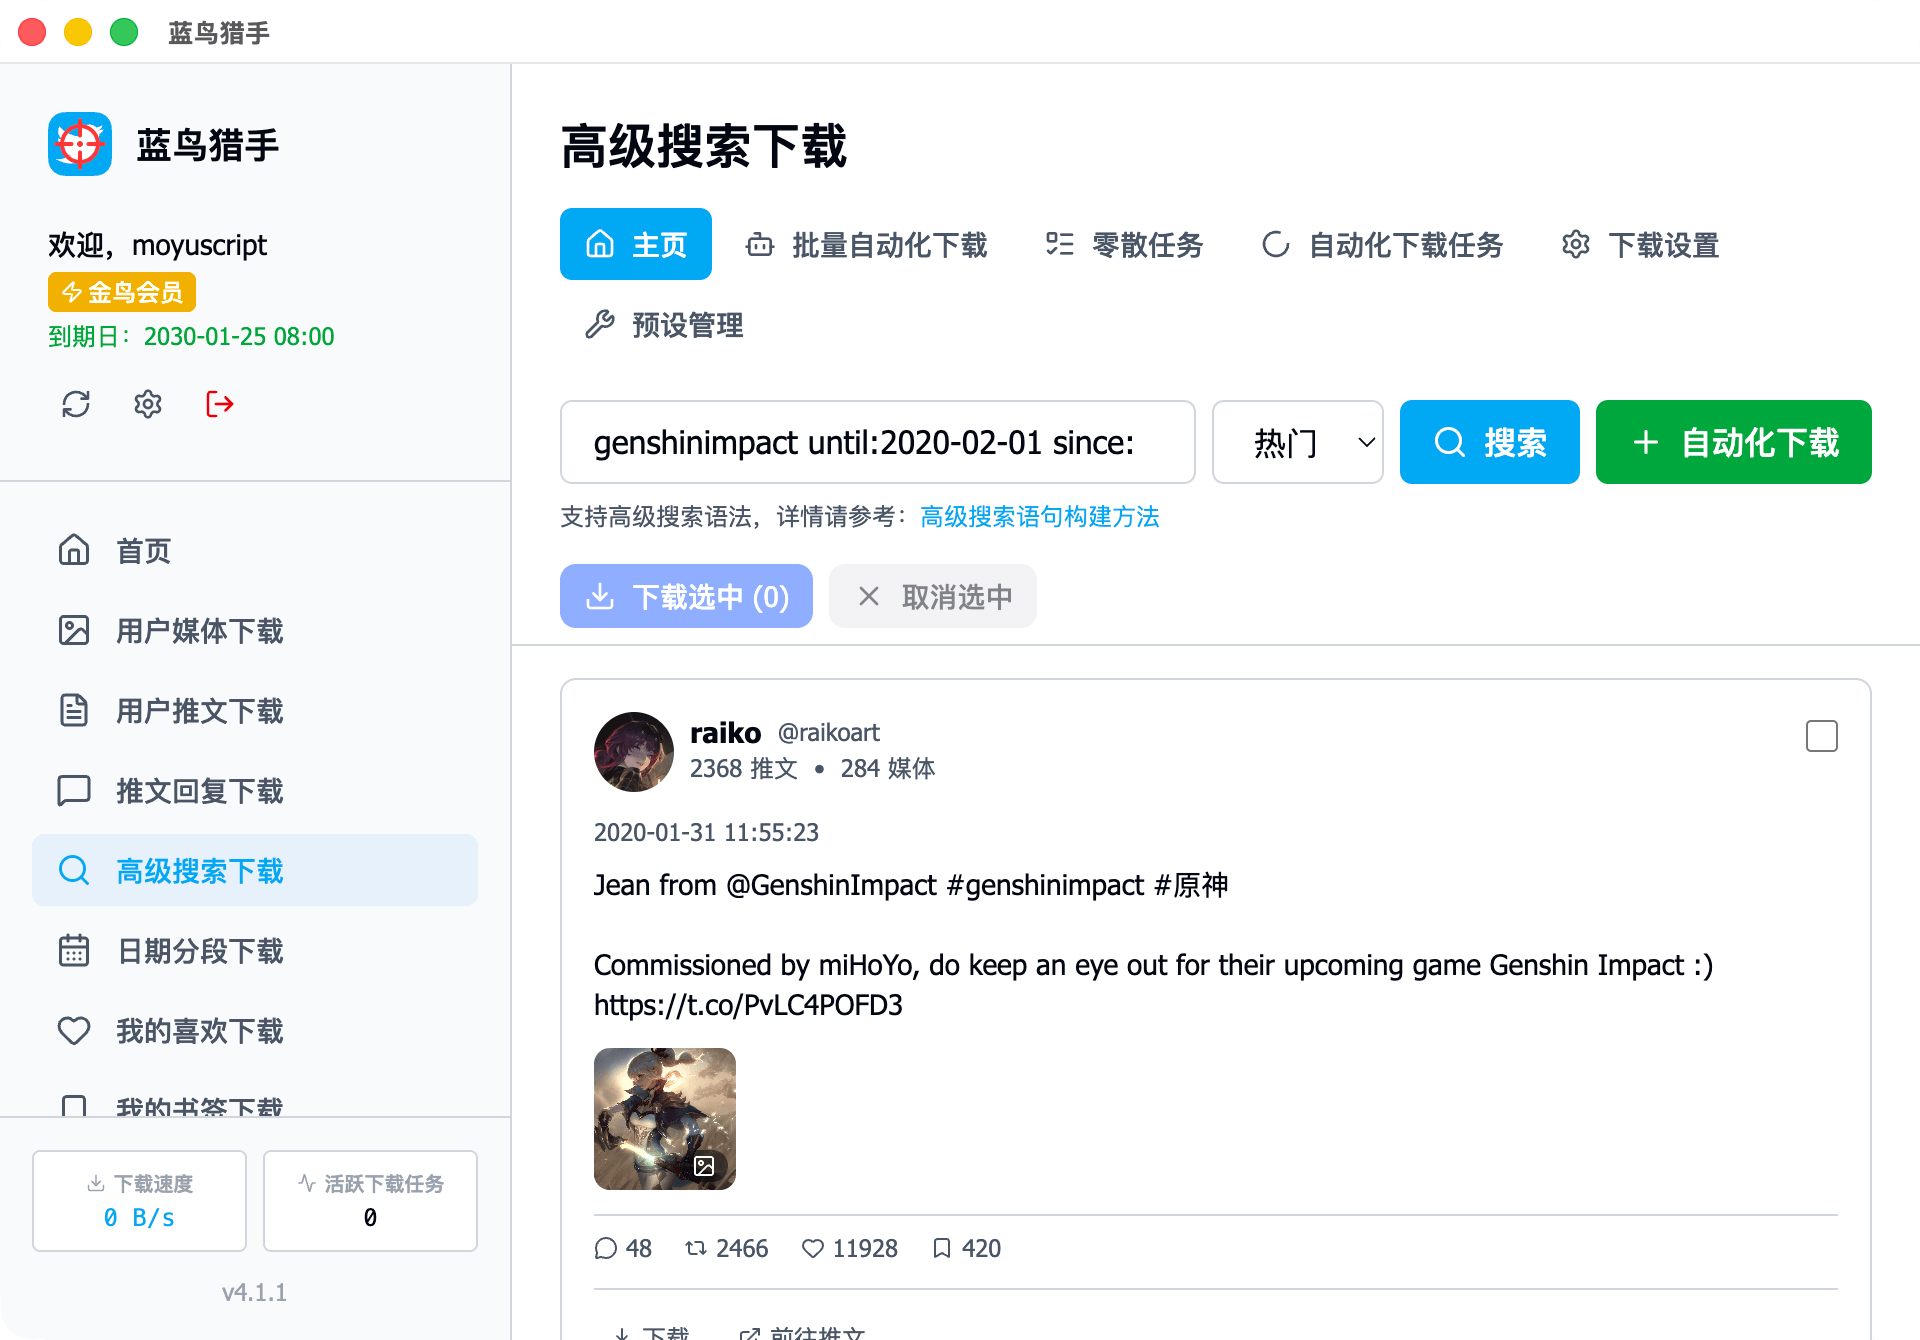The width and height of the screenshot is (1920, 1340).
Task: Click the bookmark icon showing 420
Action: [941, 1248]
